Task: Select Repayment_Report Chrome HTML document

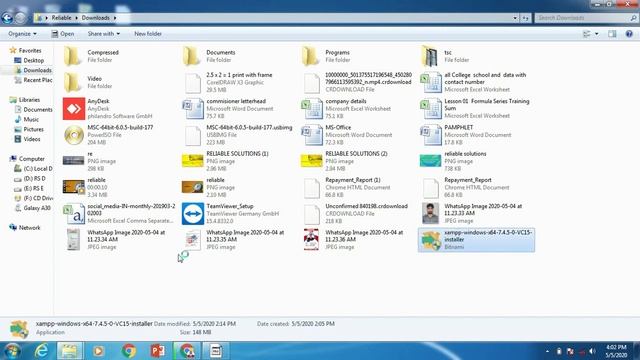Action: click(431, 188)
